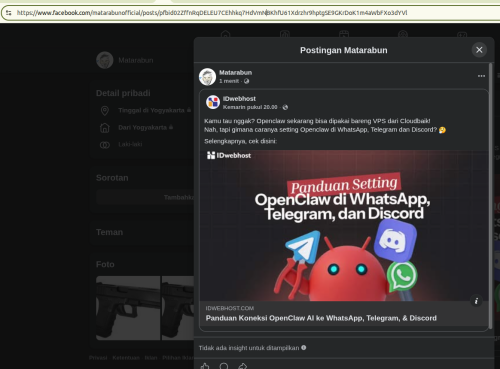Click the '1 menit' post timestamp

229,81
